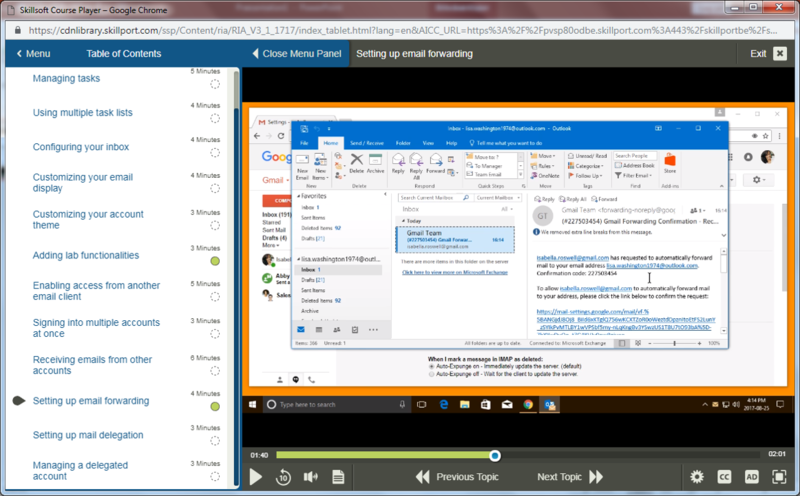Click the OneNote button in Outlook's Move group
Image resolution: width=800 pixels, height=496 pixels.
544,176
